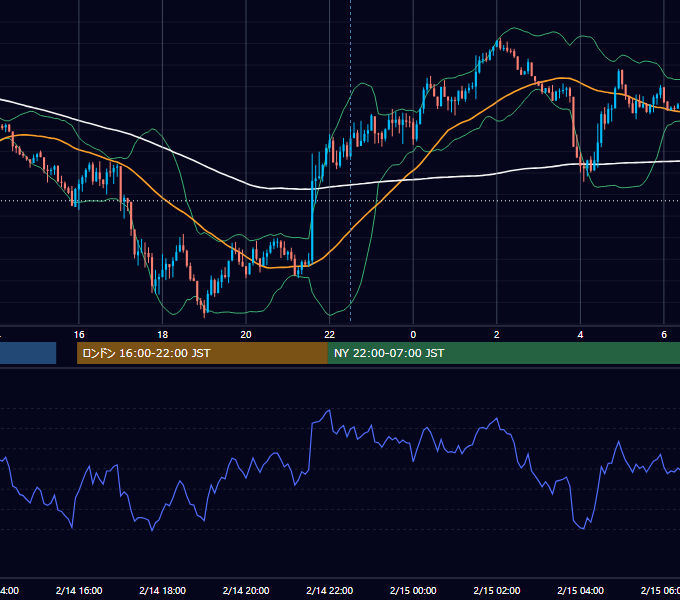Click hour label 18 on price chart axis
The width and height of the screenshot is (680, 600).
click(x=163, y=335)
